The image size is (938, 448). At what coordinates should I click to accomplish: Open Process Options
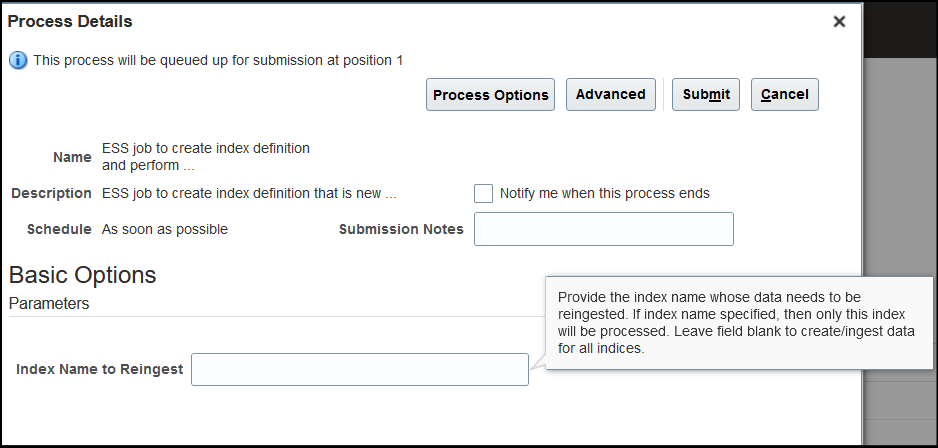tap(490, 95)
